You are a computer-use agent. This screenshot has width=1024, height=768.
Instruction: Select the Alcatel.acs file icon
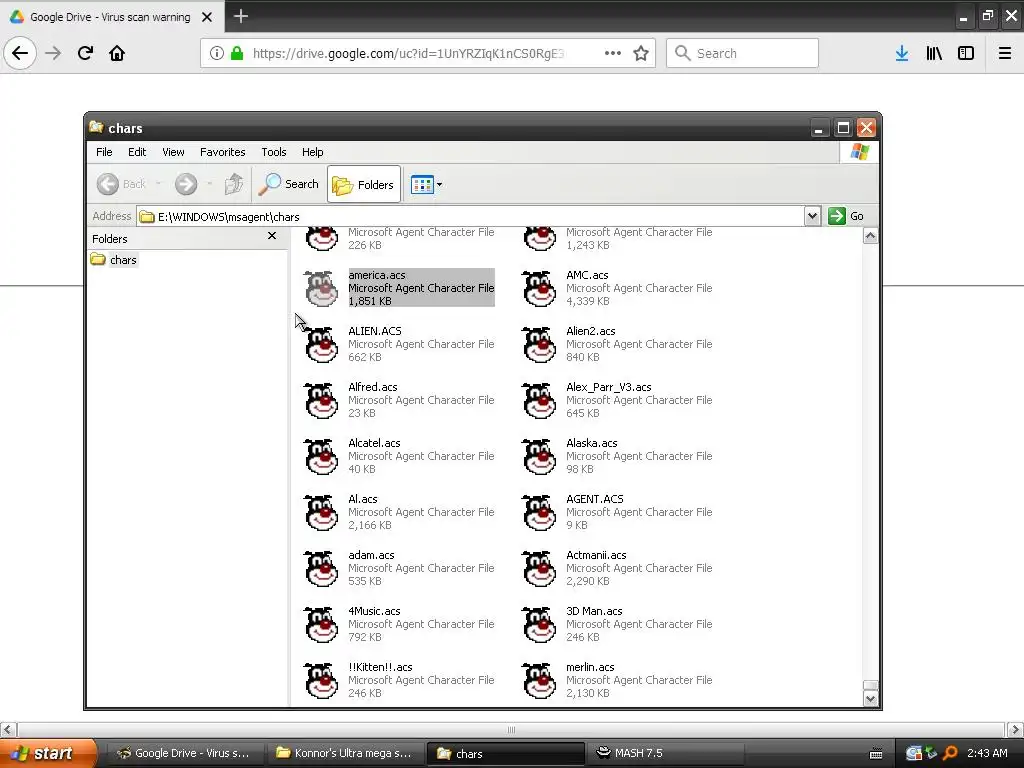321,456
